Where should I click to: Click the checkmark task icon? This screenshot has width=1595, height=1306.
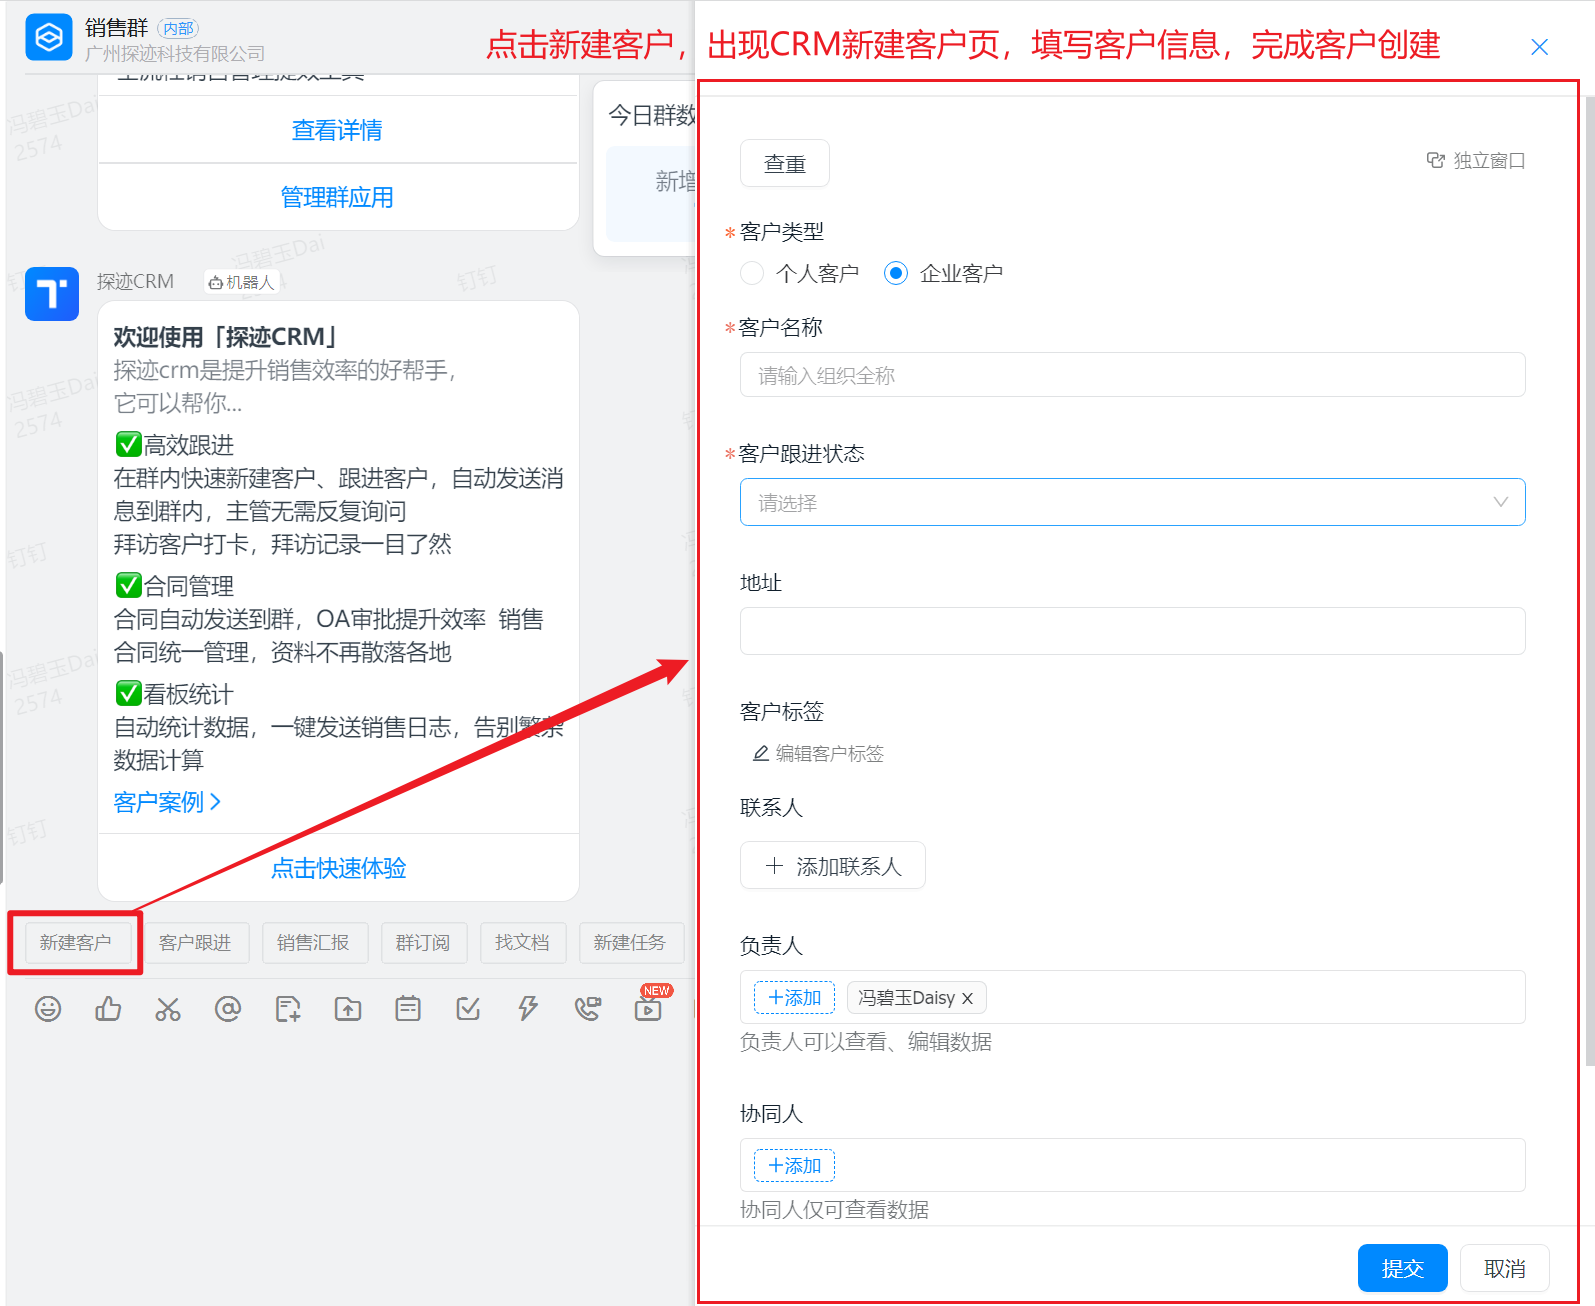click(x=468, y=1009)
